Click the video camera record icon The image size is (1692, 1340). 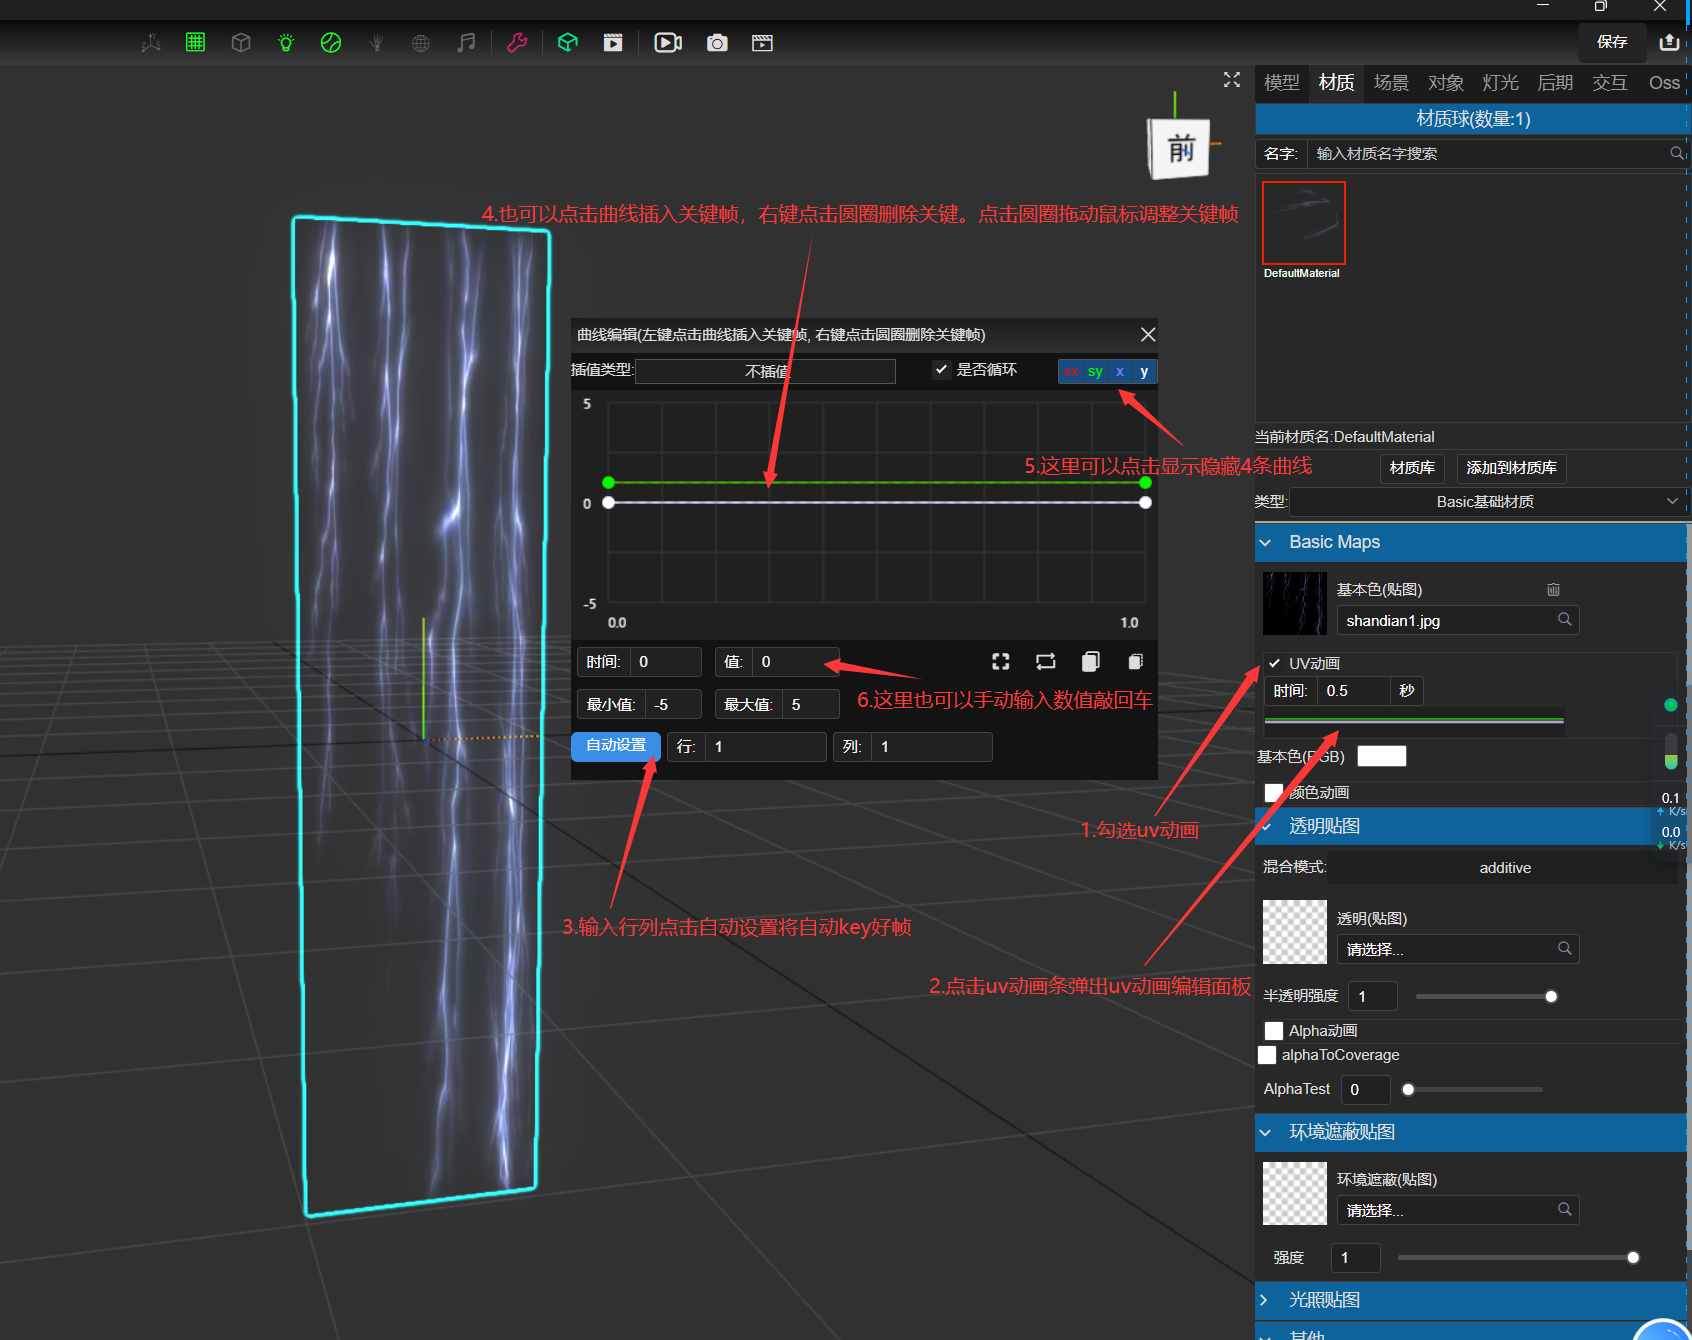click(x=668, y=43)
